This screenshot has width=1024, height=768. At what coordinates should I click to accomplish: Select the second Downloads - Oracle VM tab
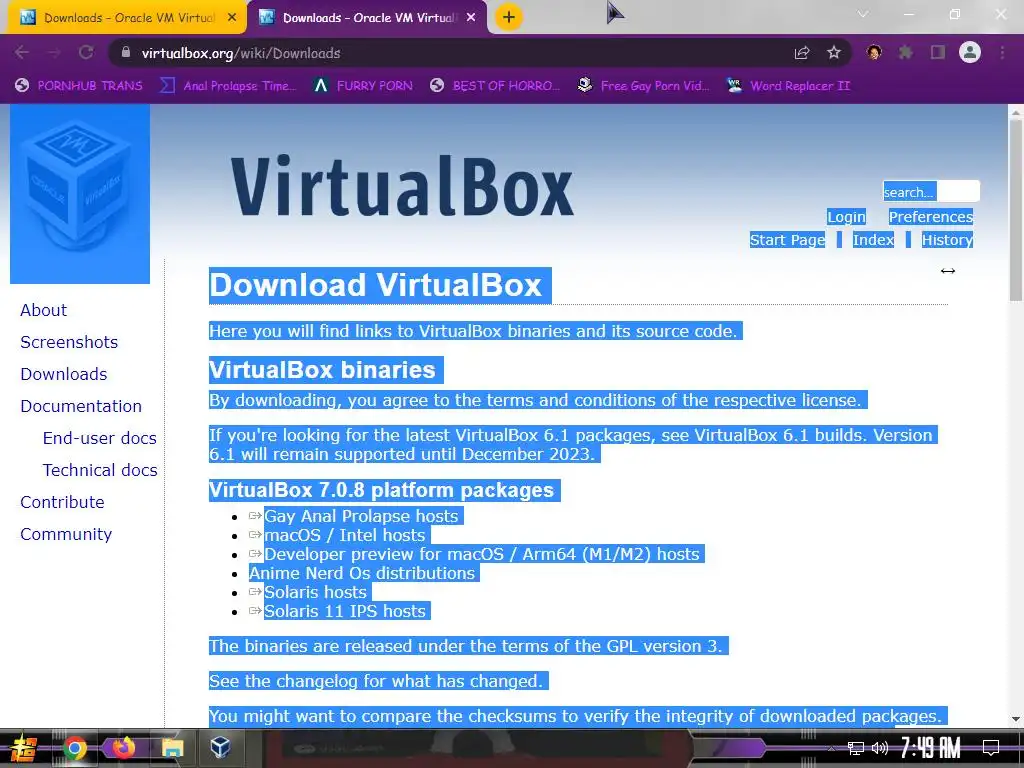pos(368,18)
